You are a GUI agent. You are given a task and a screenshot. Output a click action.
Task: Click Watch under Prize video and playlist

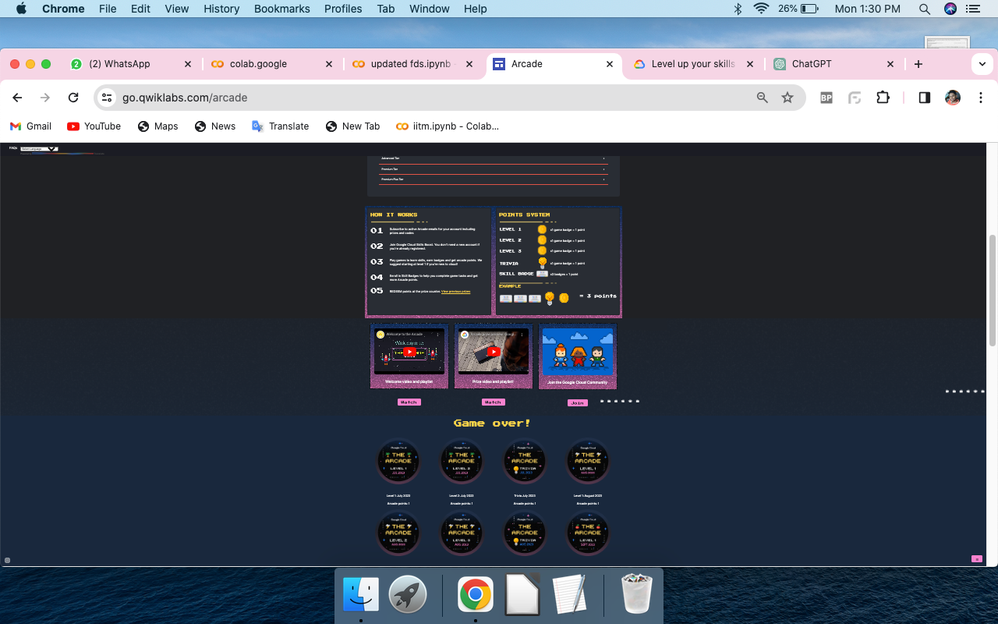click(493, 402)
